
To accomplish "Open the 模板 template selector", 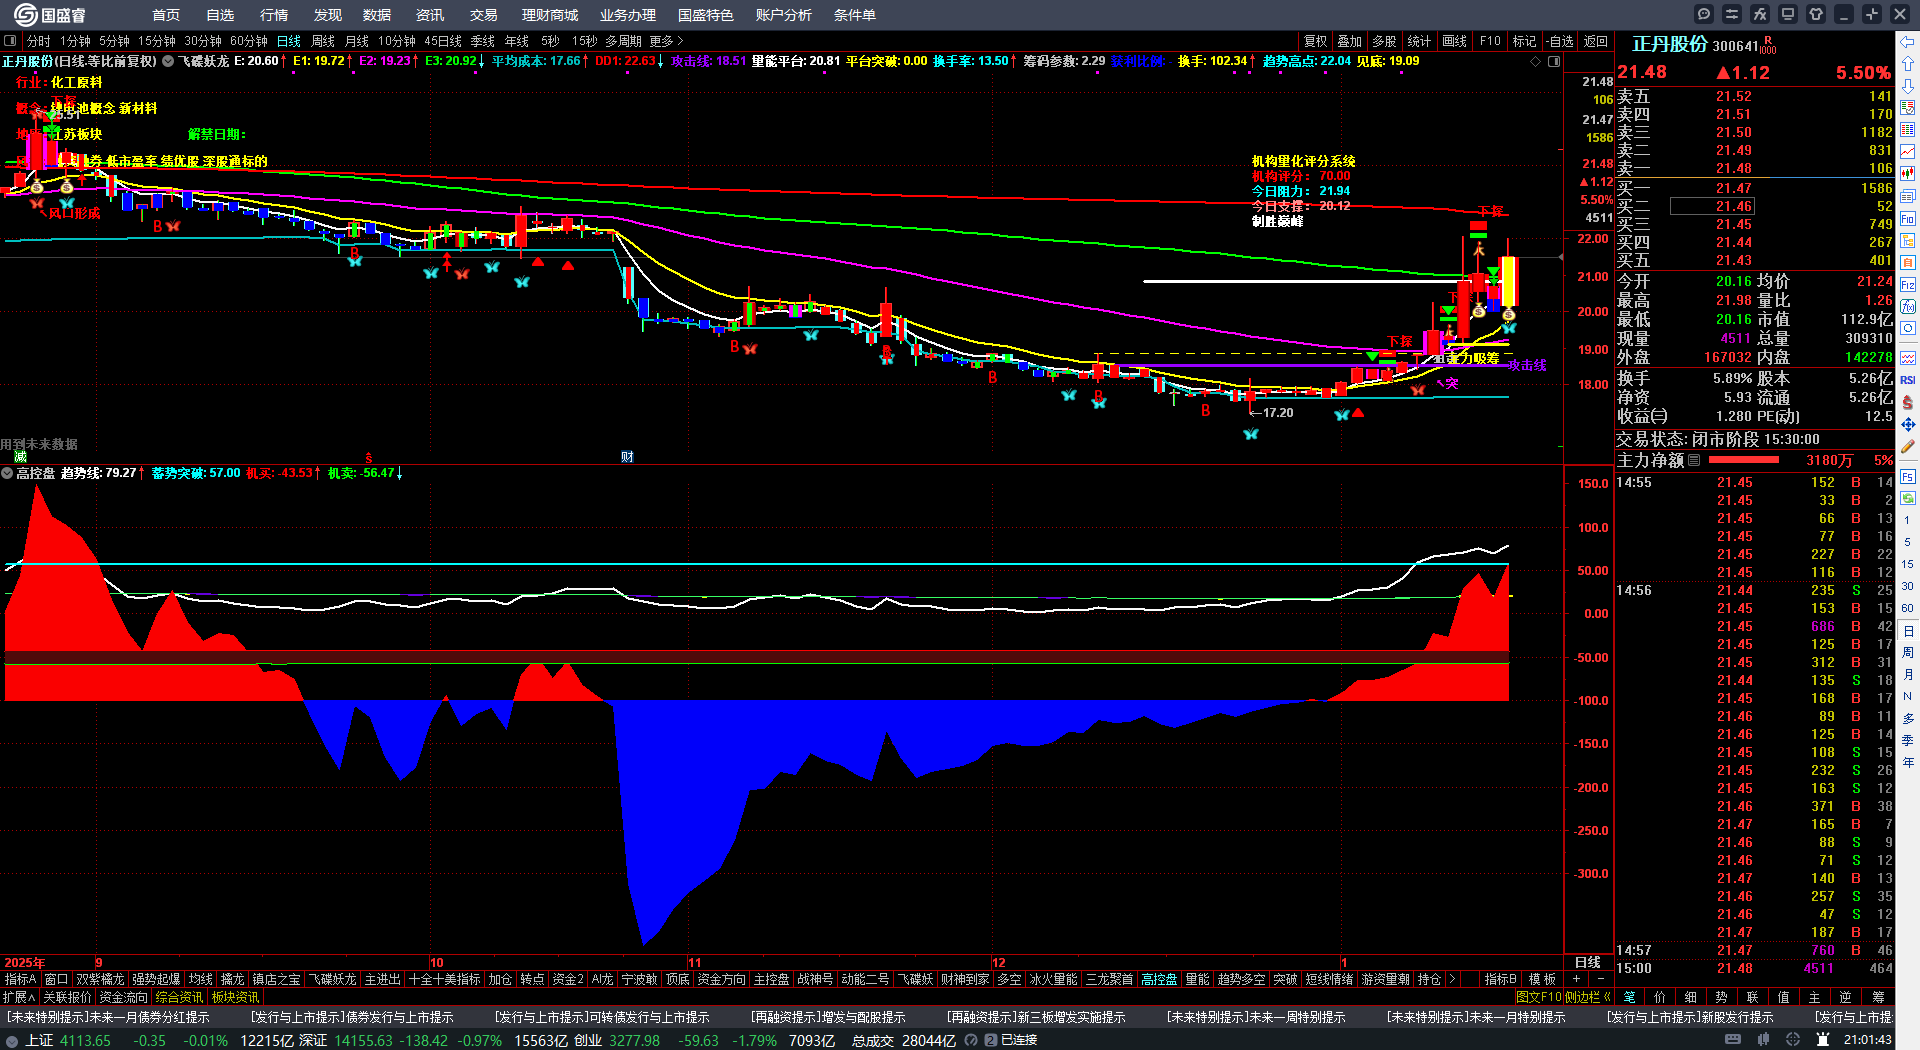I will coord(1542,979).
